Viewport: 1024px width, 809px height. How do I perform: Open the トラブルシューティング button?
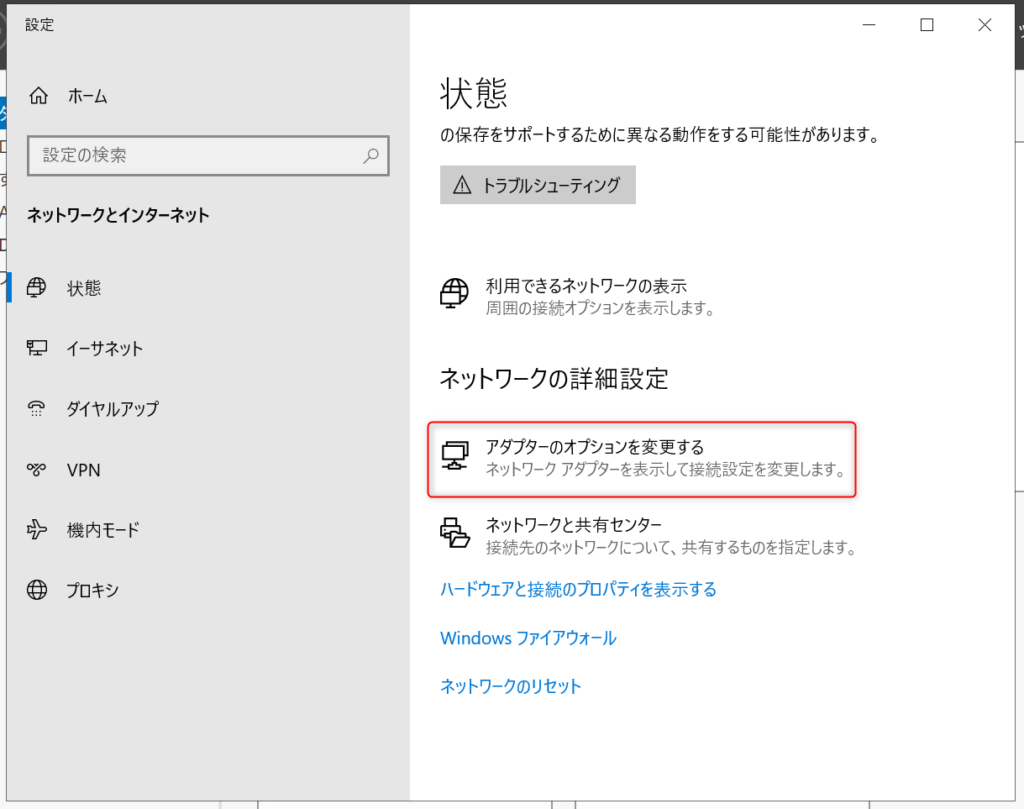point(537,185)
